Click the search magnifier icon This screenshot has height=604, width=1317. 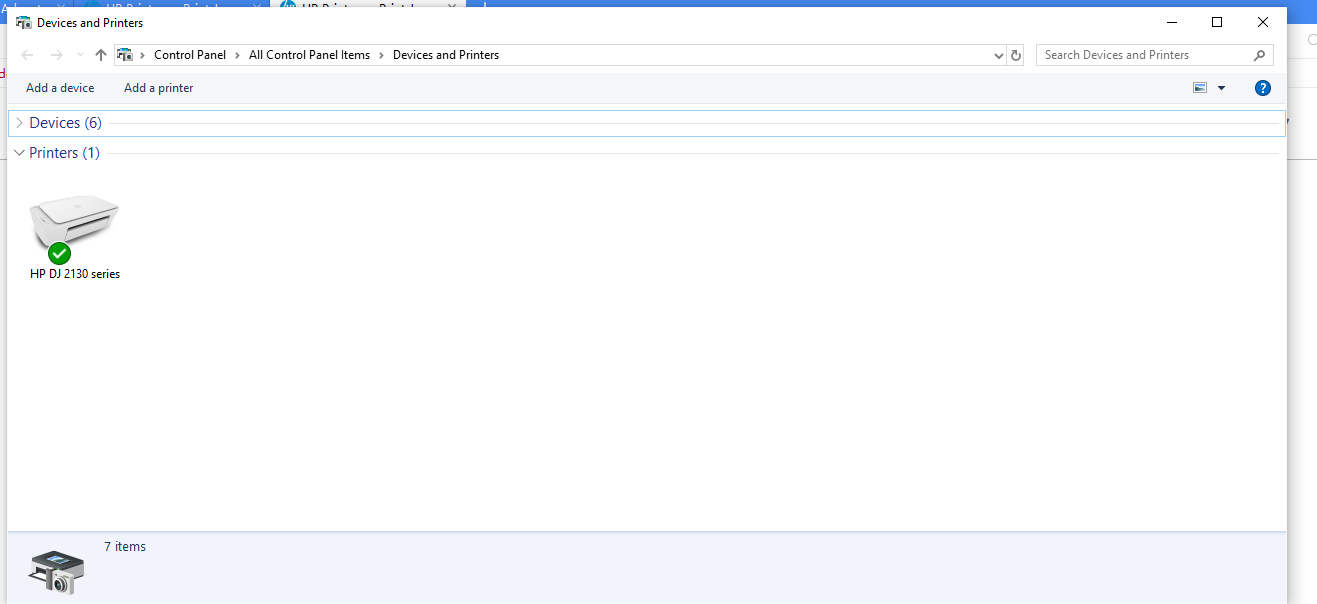1259,55
